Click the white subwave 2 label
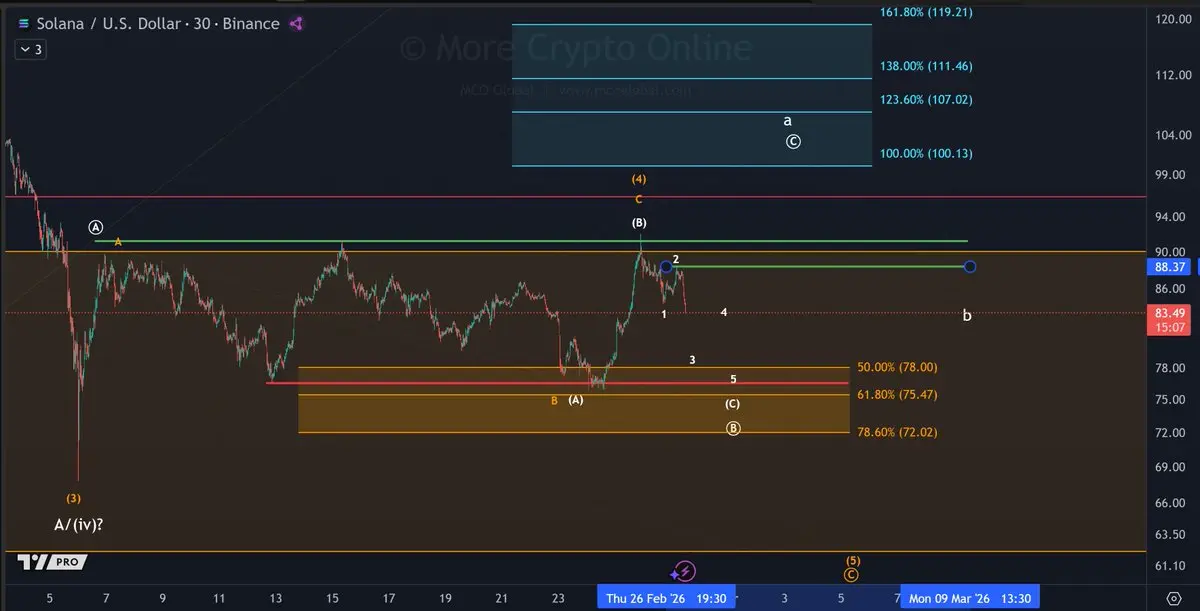The height and width of the screenshot is (611, 1200). 676,259
